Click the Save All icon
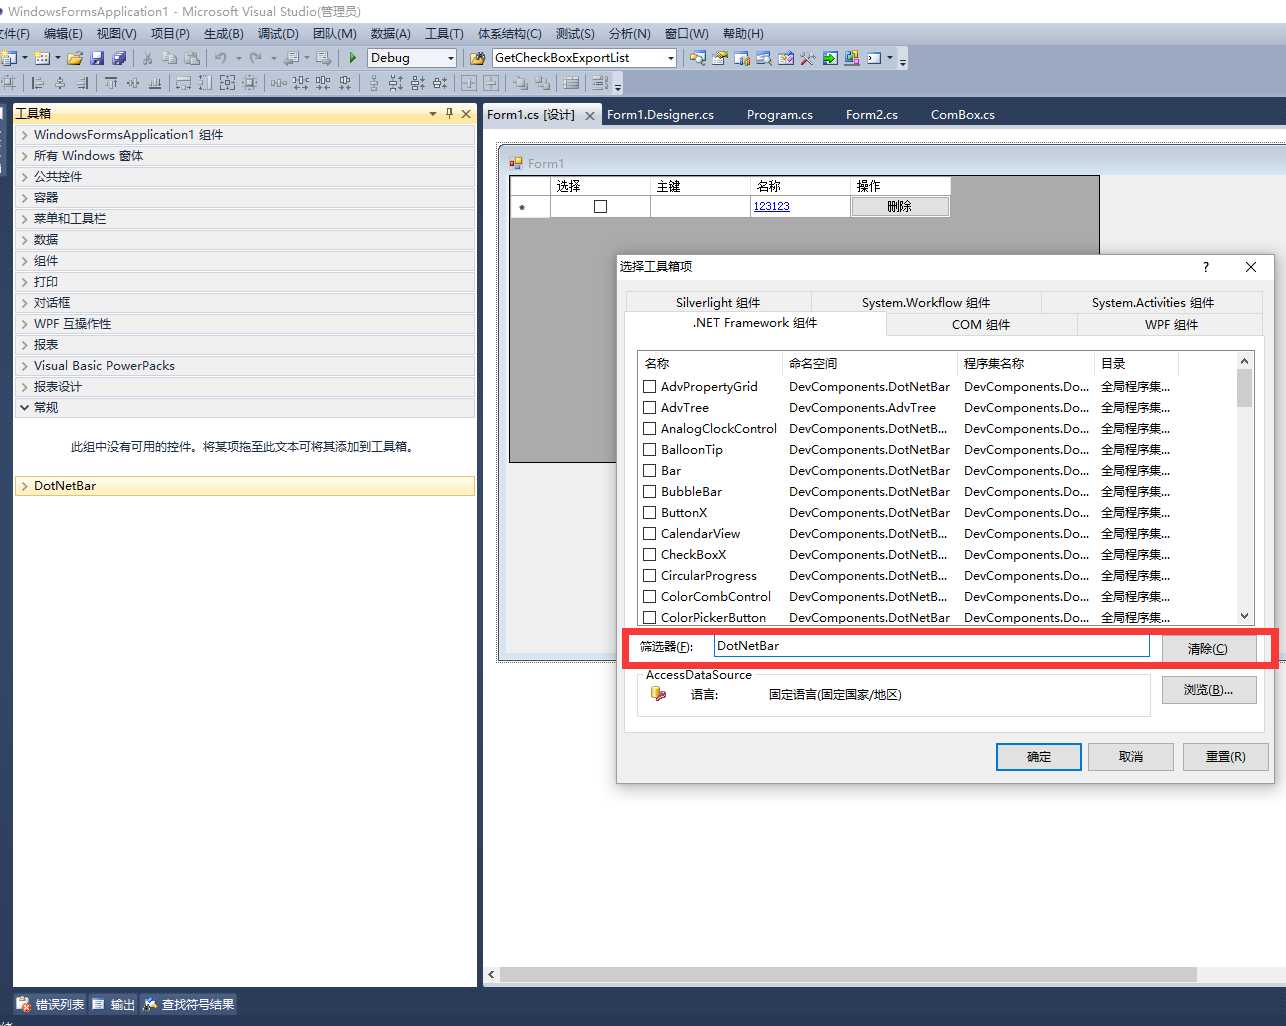Screen dimensions: 1286x1026 (119, 58)
